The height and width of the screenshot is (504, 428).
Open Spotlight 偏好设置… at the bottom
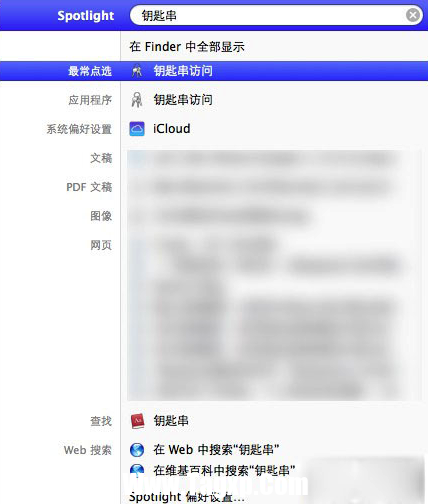click(x=187, y=497)
